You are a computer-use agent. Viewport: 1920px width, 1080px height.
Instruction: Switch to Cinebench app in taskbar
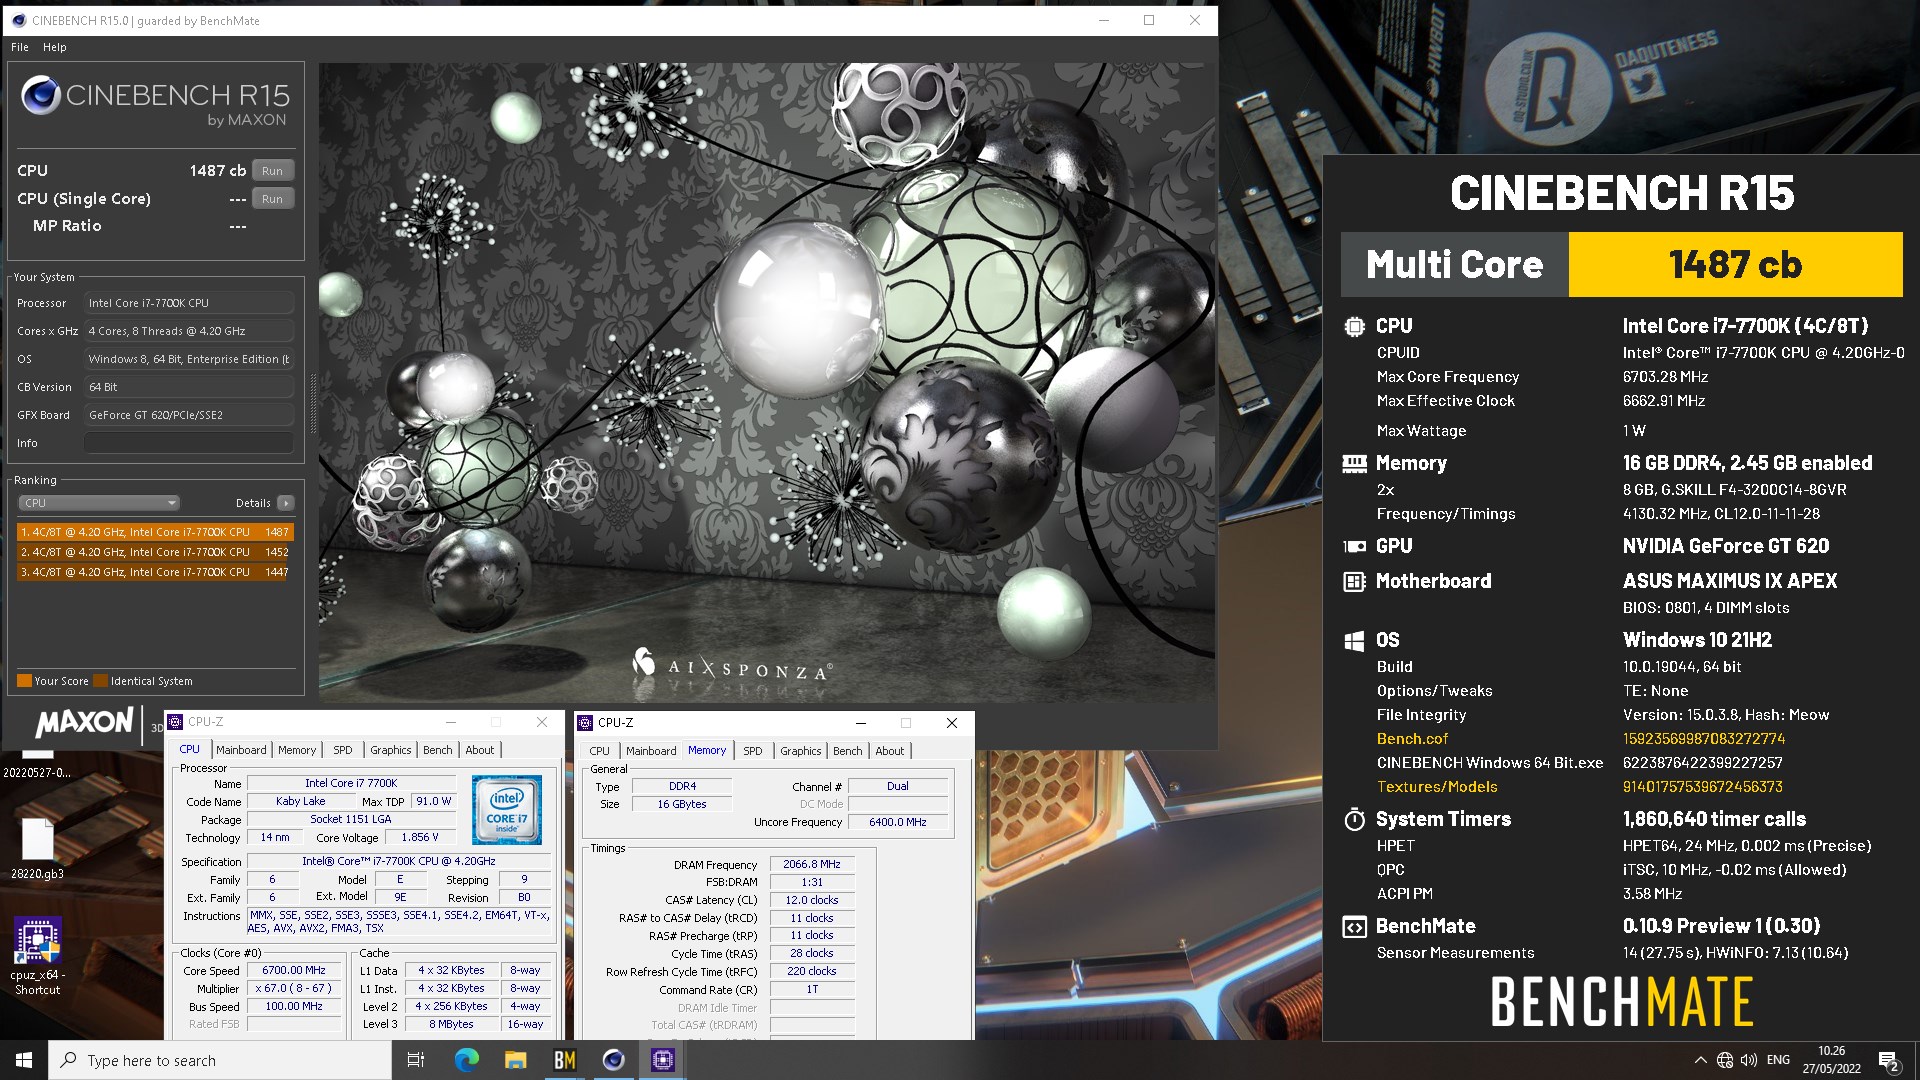[613, 1060]
